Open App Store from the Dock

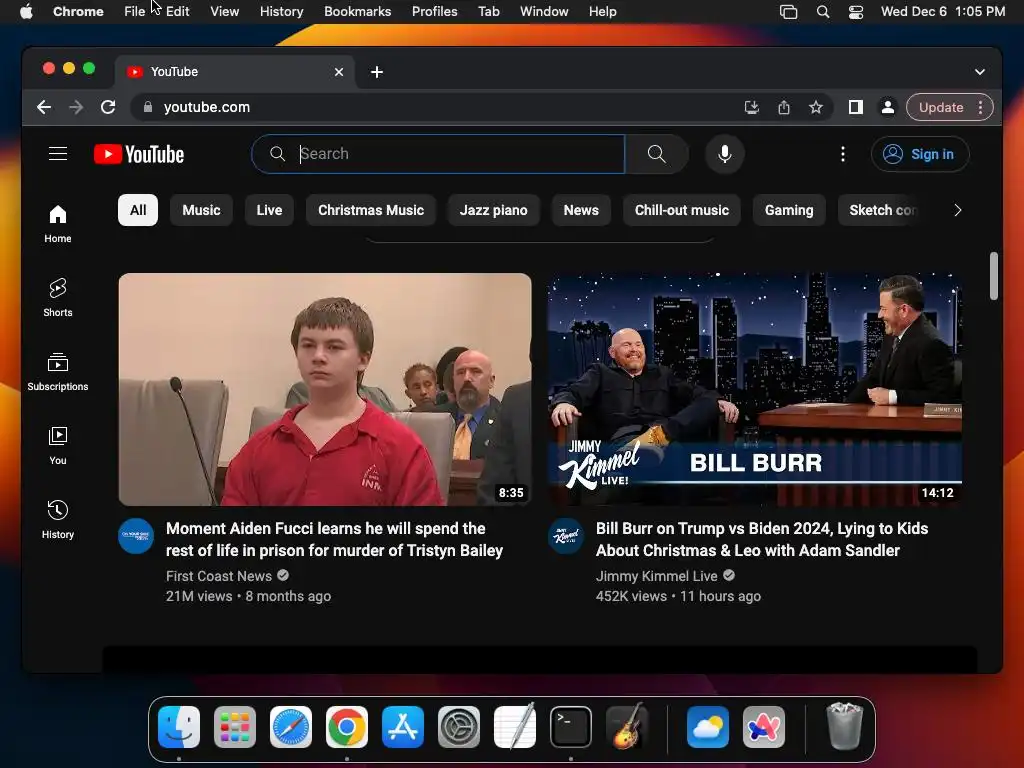point(403,727)
